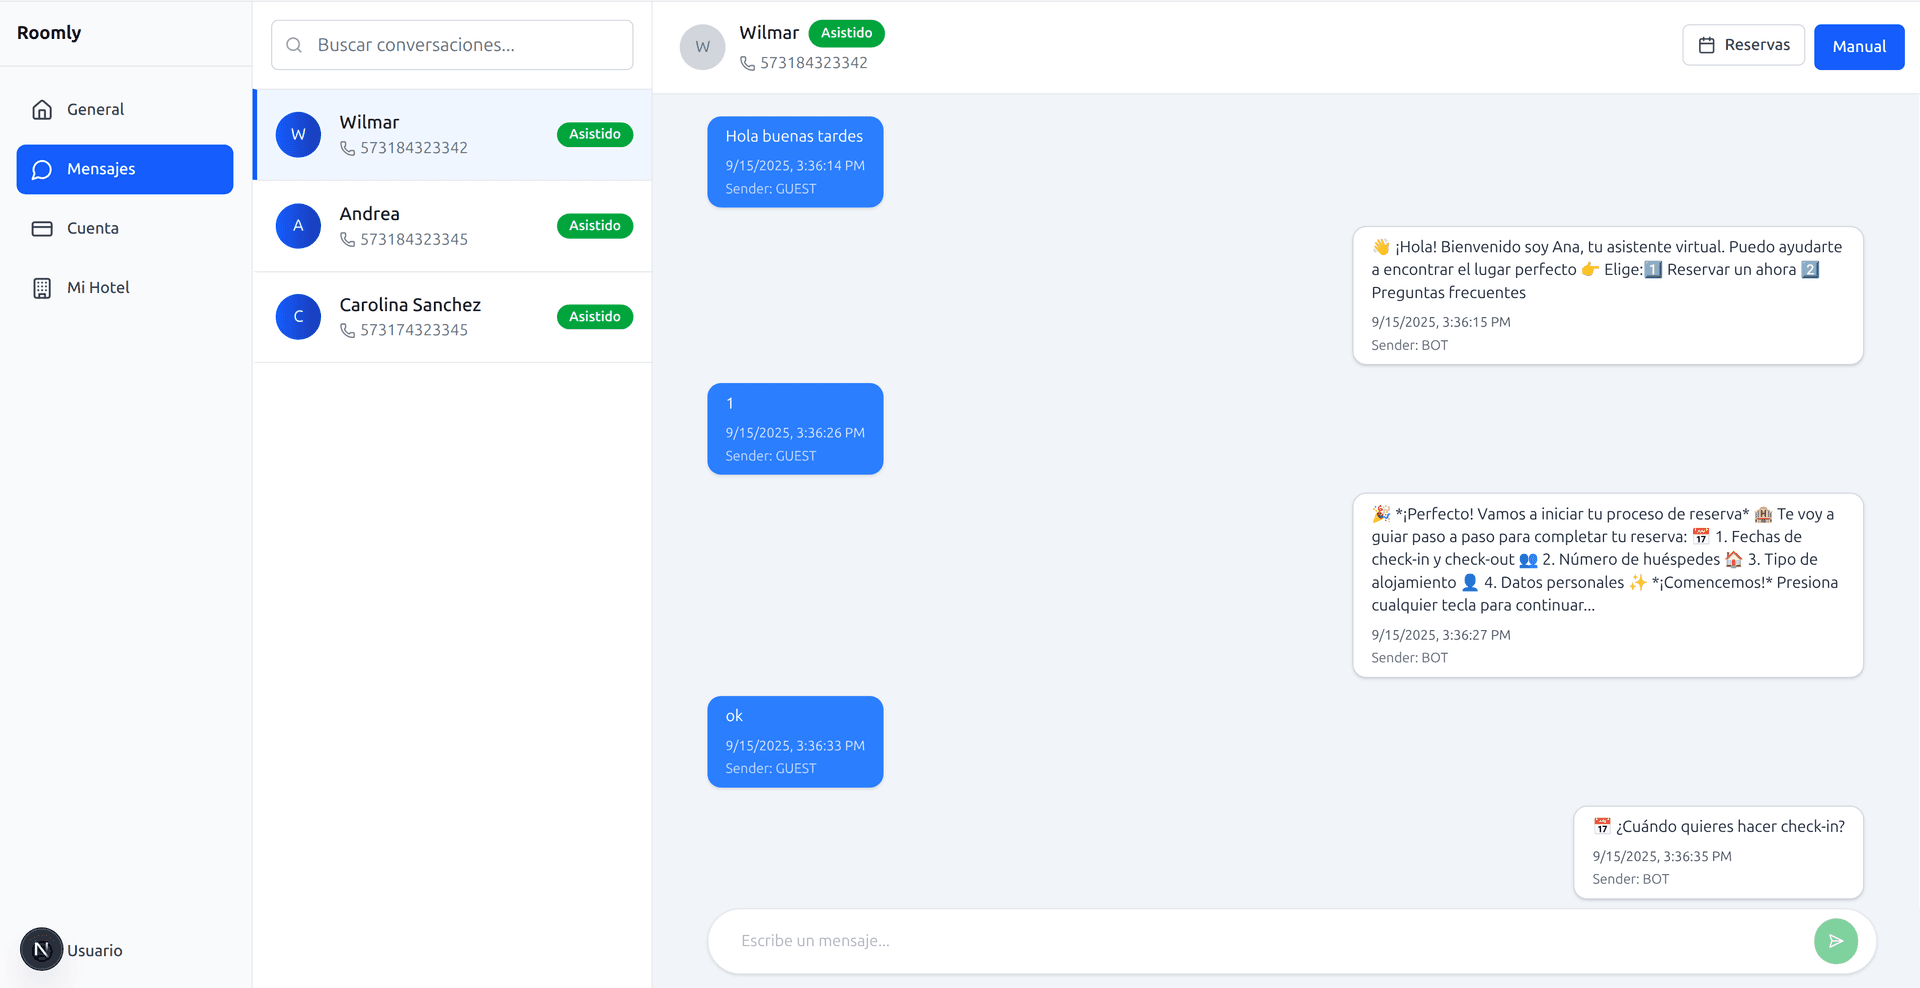Click the Manual button
The image size is (1920, 988).
pos(1858,46)
